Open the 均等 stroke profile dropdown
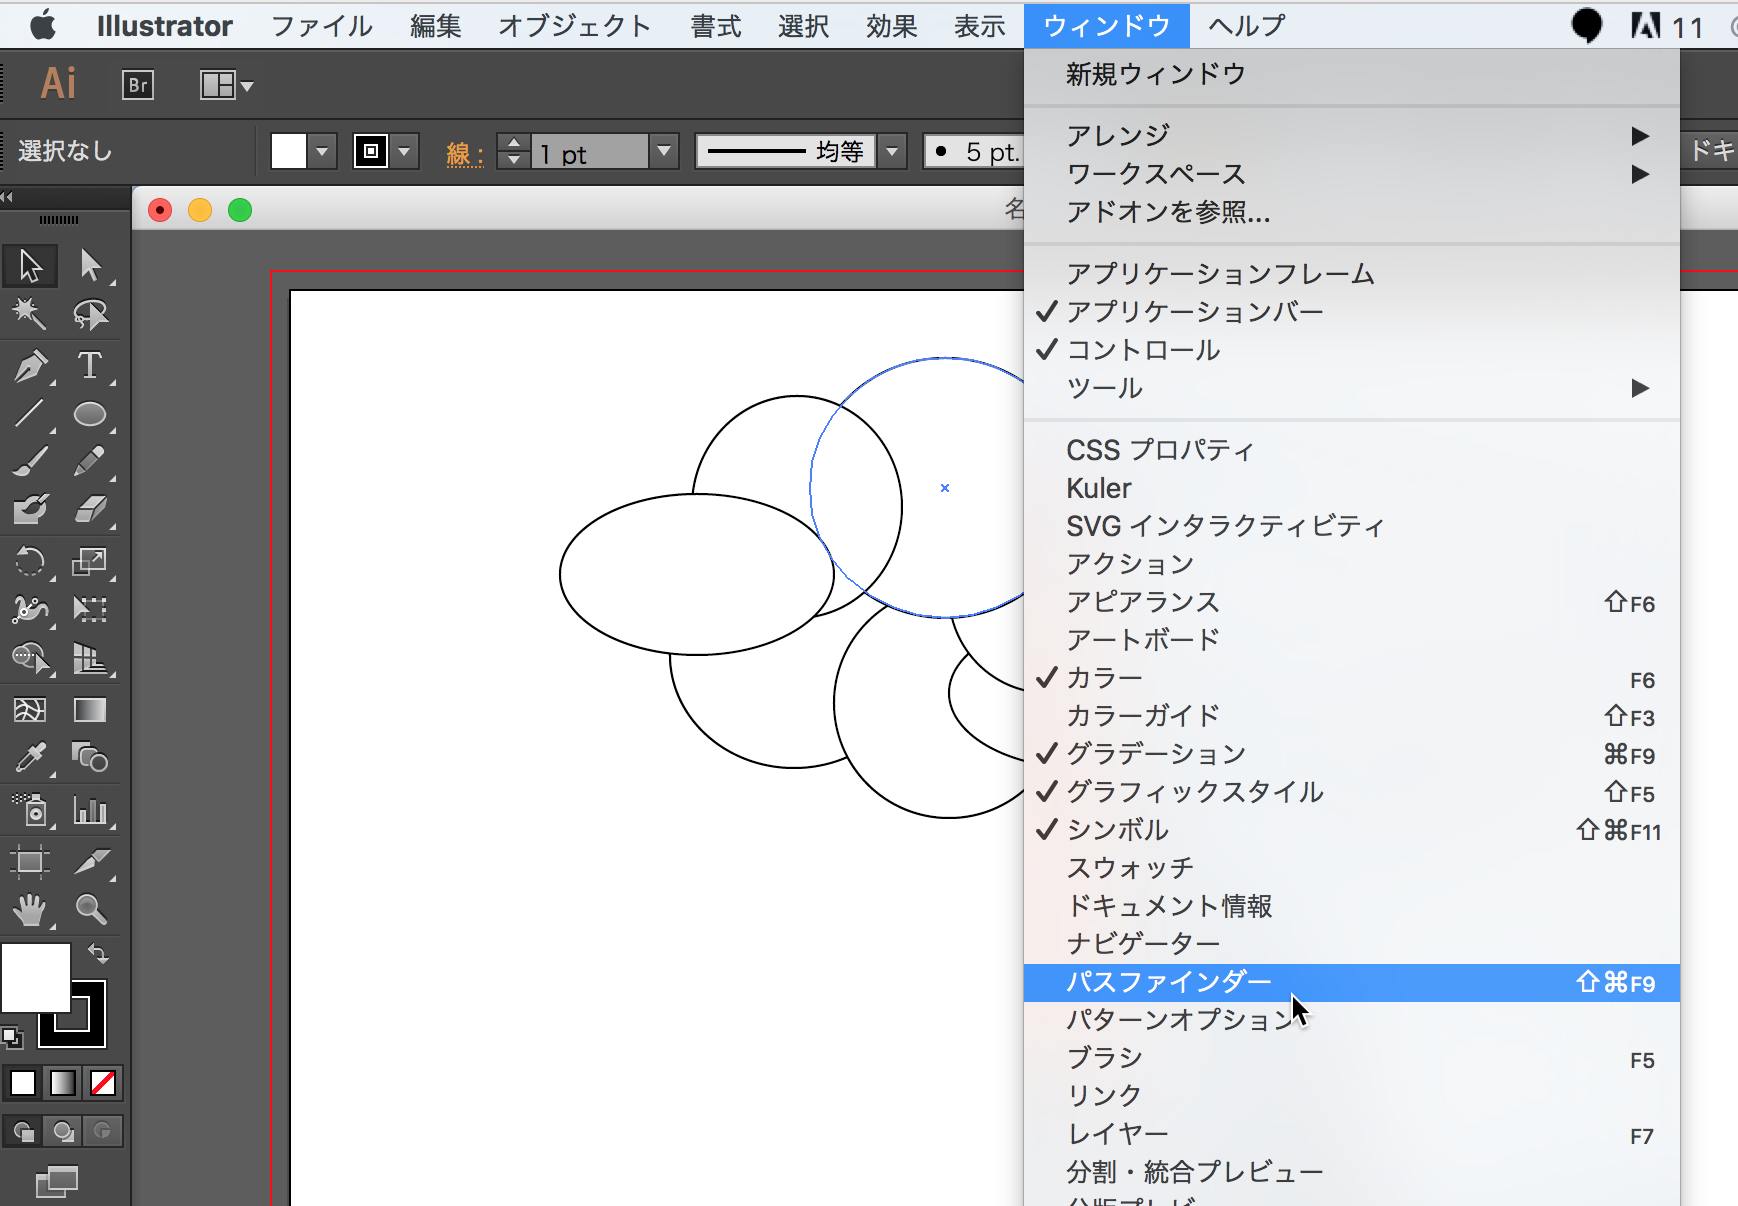The height and width of the screenshot is (1206, 1738). pos(892,152)
